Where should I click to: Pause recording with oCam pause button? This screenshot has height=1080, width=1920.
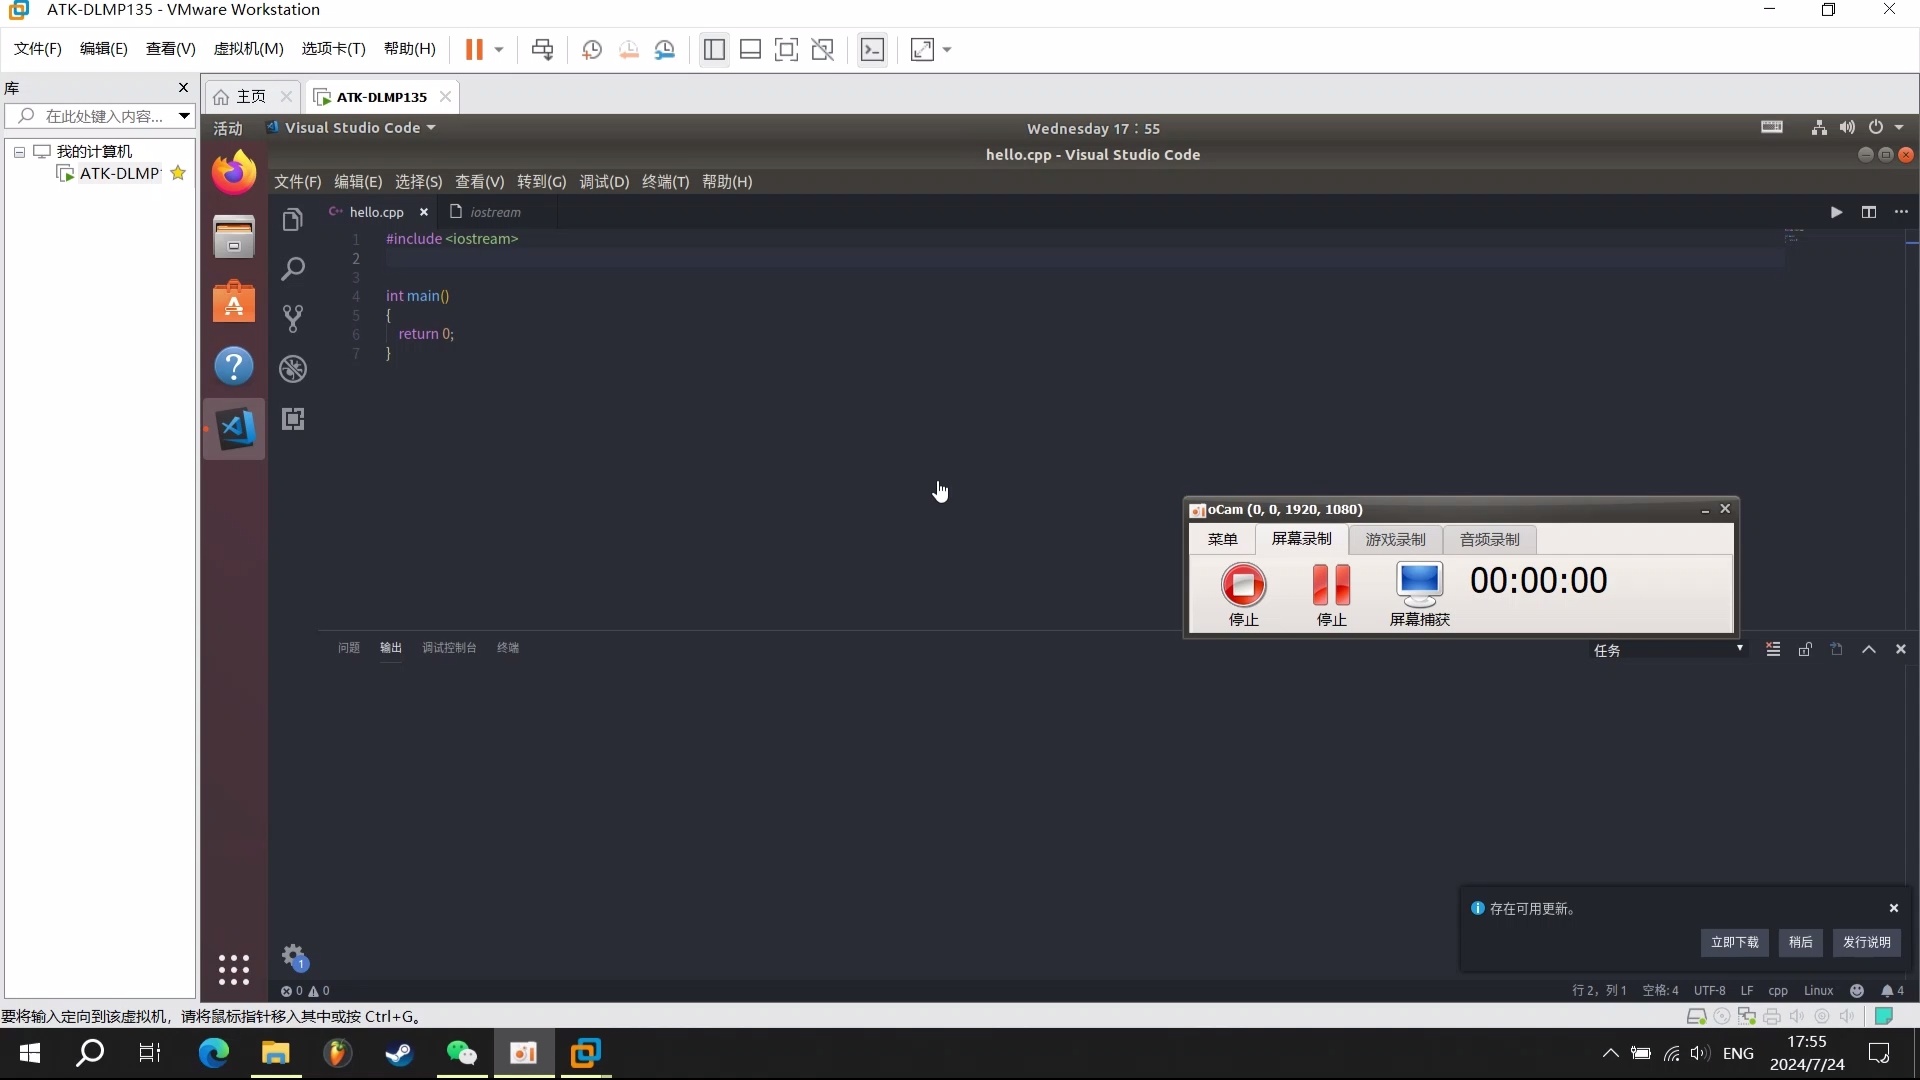pyautogui.click(x=1331, y=585)
